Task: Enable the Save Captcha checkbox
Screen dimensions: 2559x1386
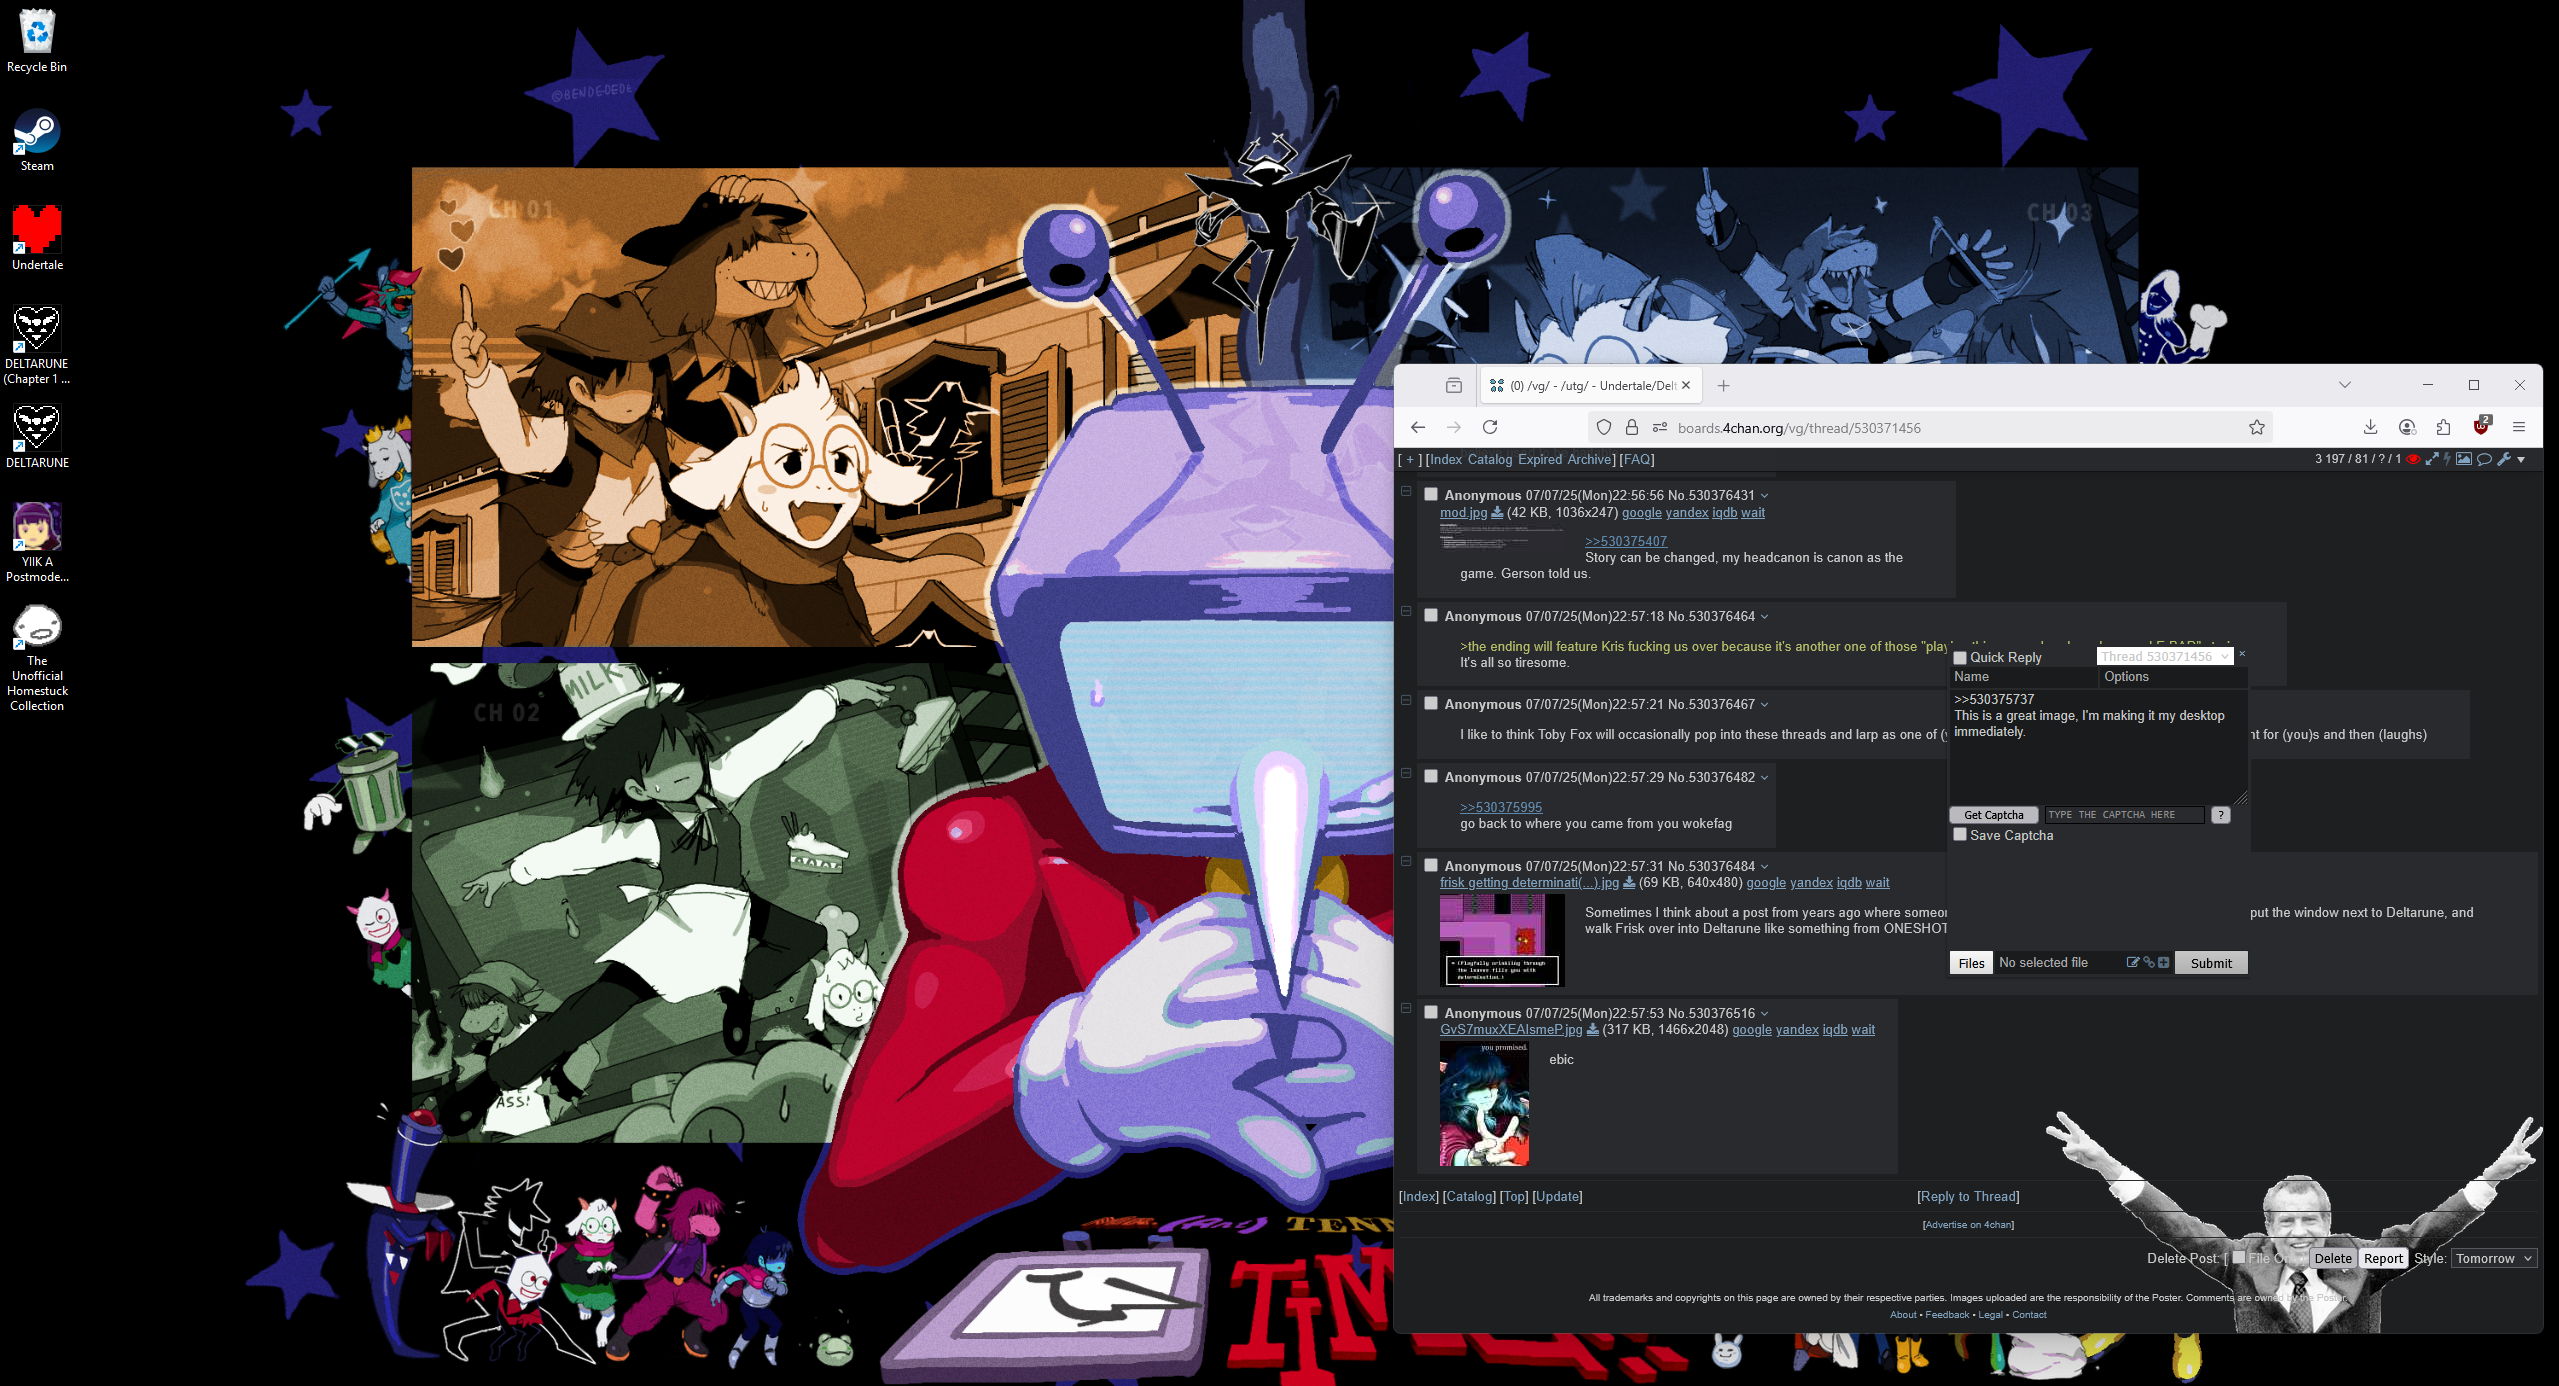Action: click(1960, 834)
